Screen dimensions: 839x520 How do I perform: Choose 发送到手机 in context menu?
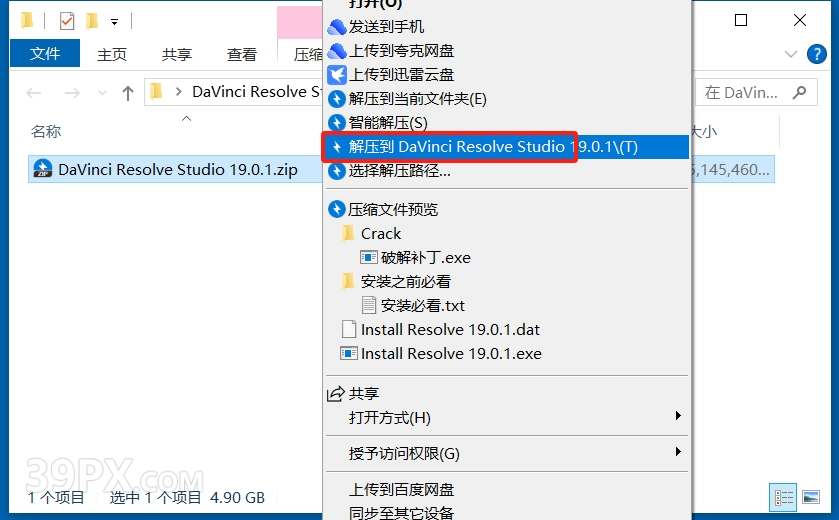pos(386,27)
